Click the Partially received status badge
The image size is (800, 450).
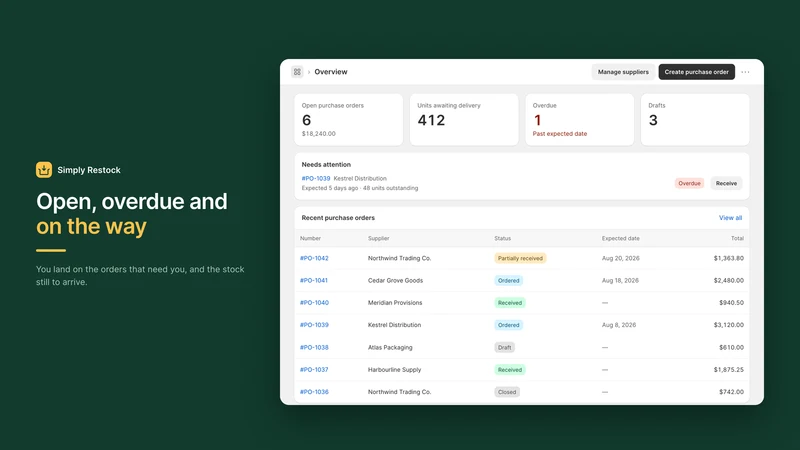point(520,258)
